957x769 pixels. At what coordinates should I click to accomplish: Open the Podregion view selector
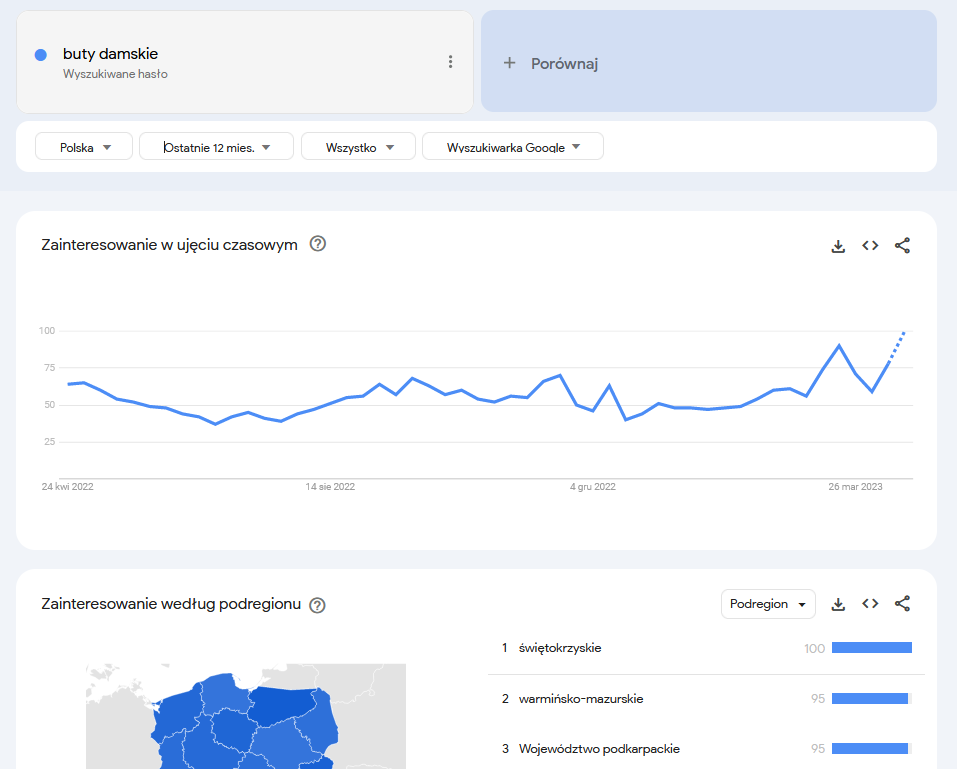coord(768,604)
